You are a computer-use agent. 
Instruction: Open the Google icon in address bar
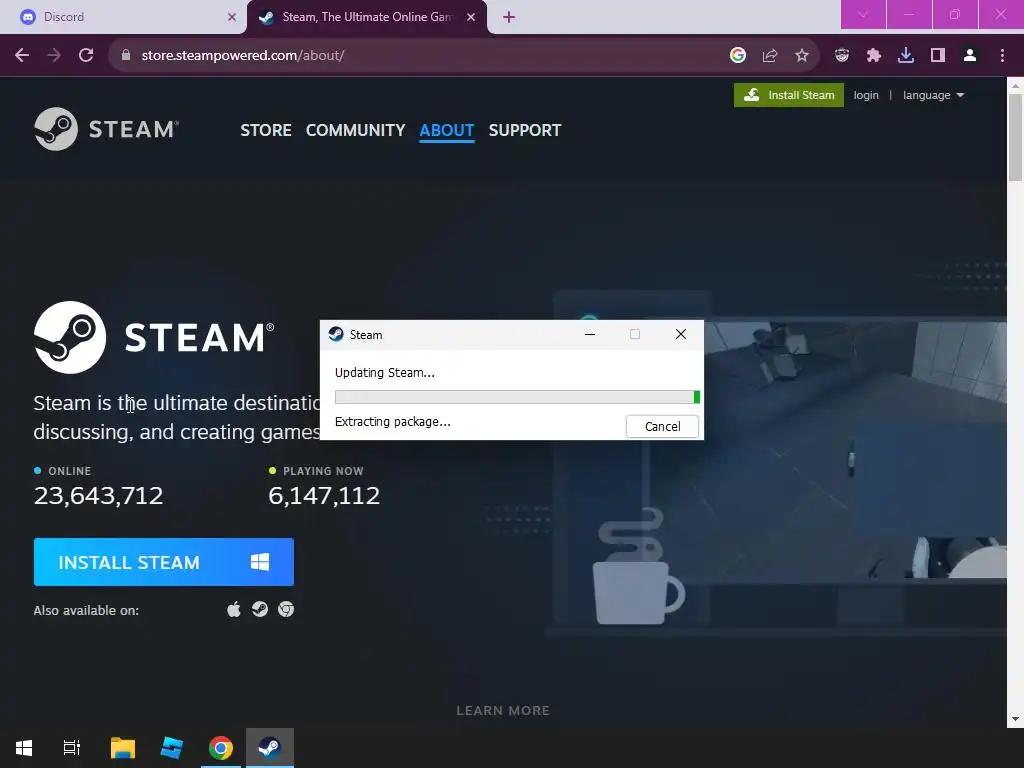click(x=738, y=56)
